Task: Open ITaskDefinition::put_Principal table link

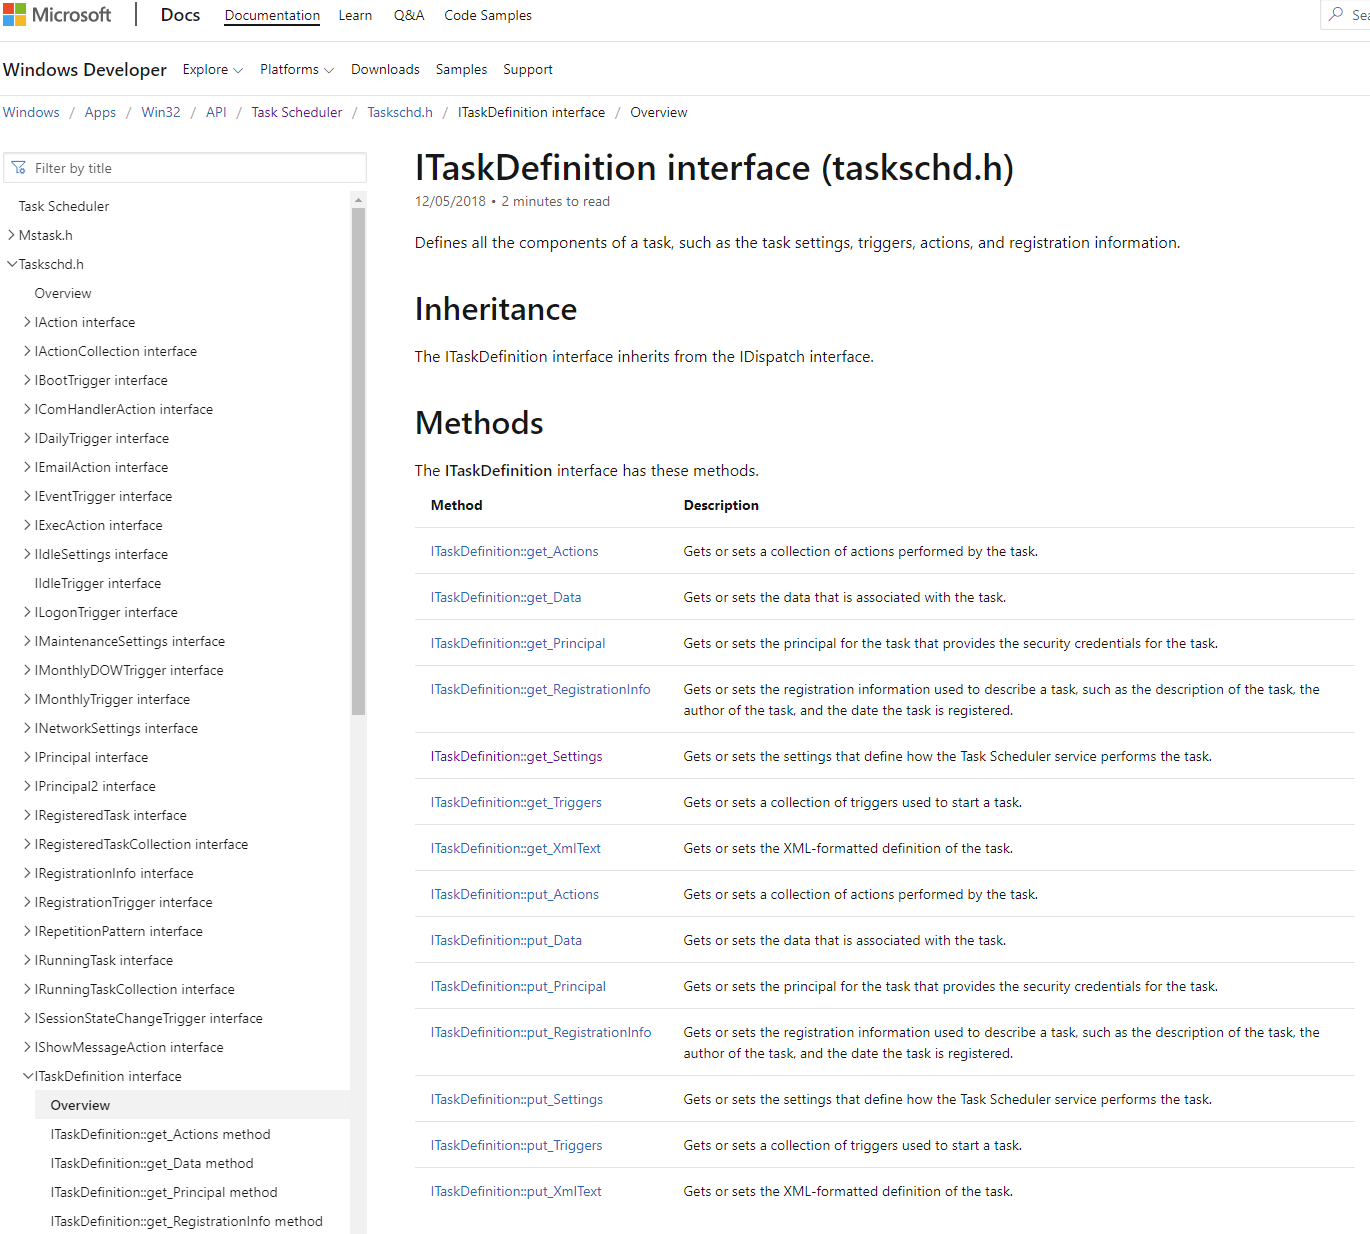Action: point(518,986)
